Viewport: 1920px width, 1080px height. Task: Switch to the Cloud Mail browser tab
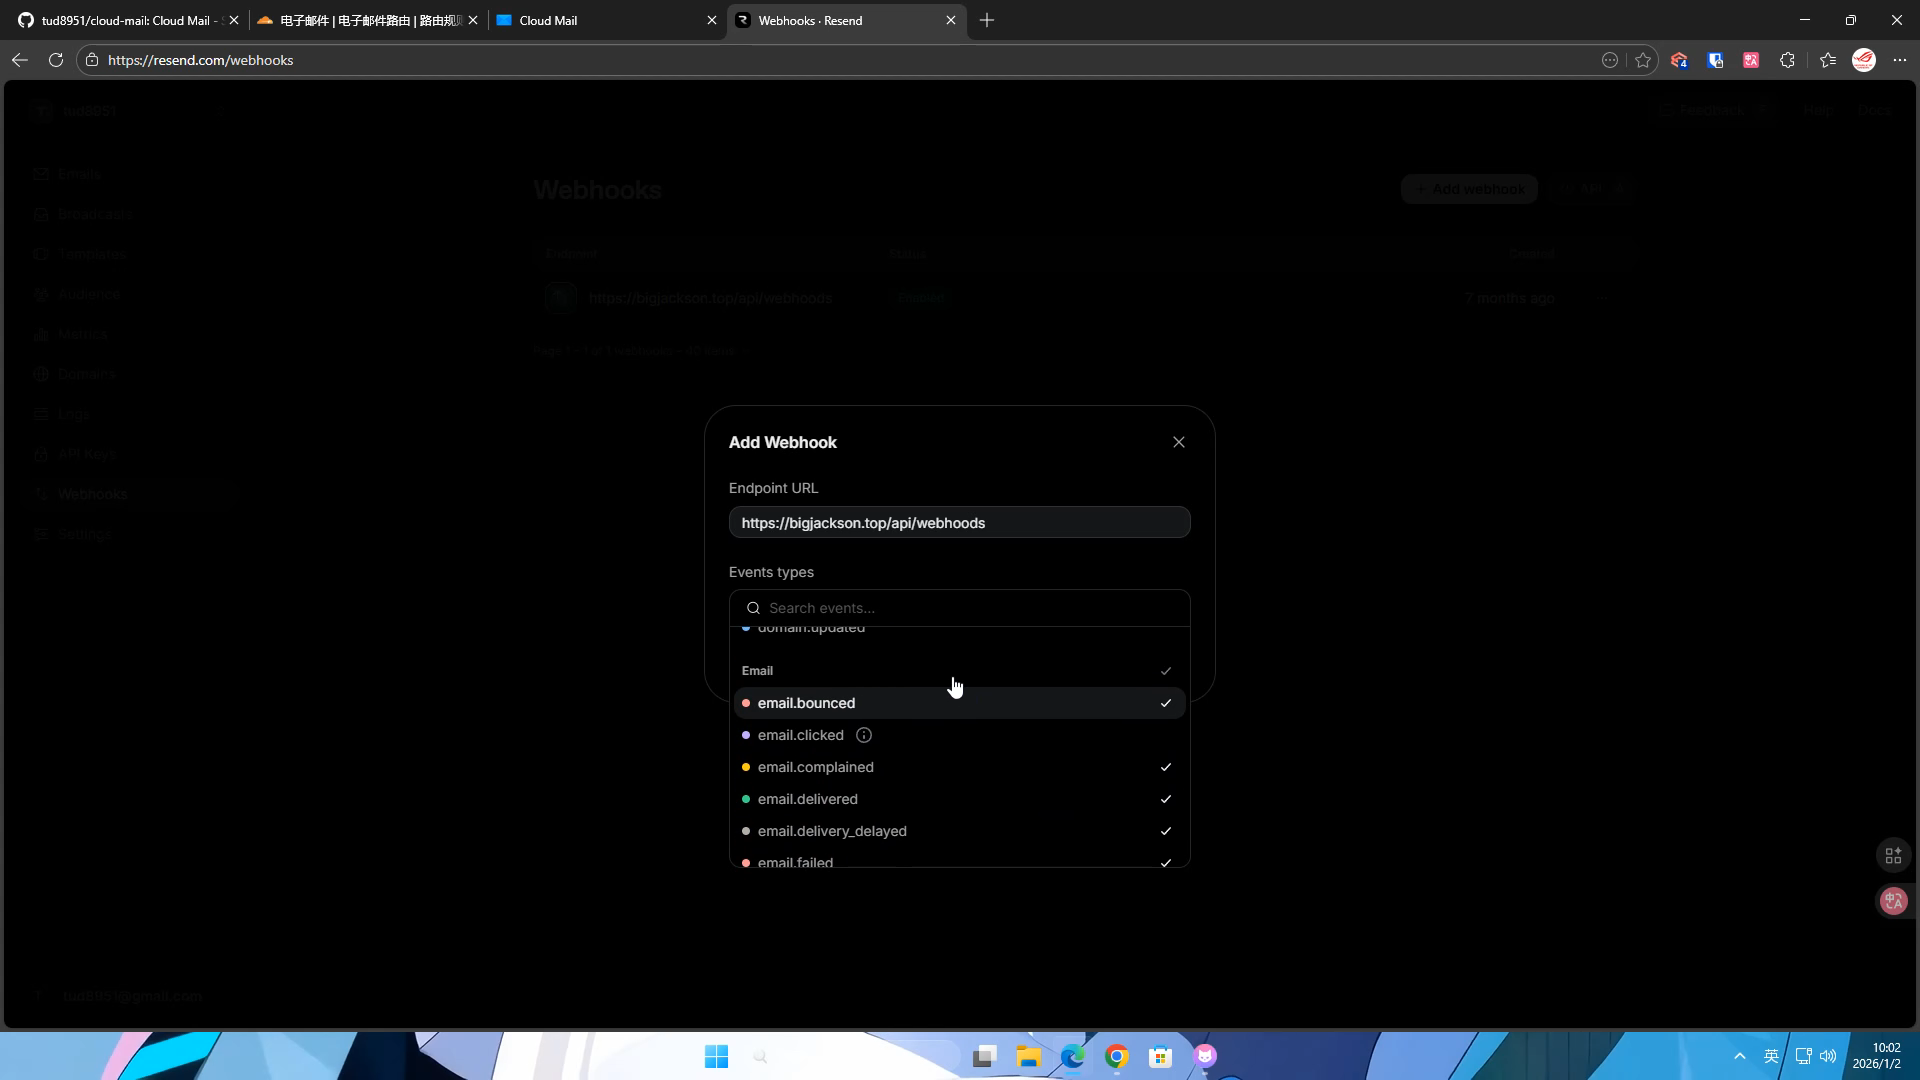tap(600, 20)
